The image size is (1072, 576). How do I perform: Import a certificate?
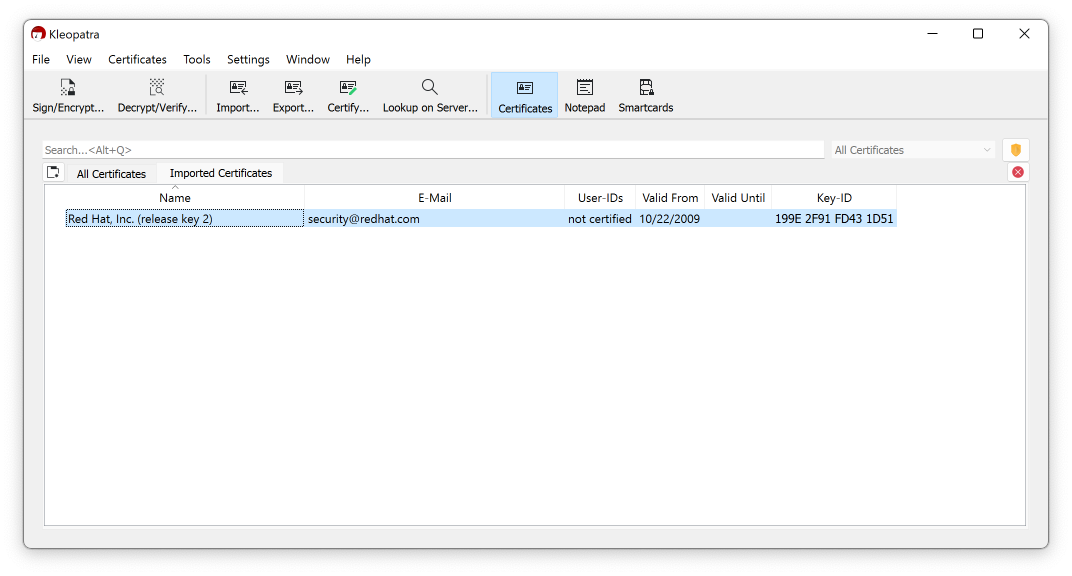point(237,95)
